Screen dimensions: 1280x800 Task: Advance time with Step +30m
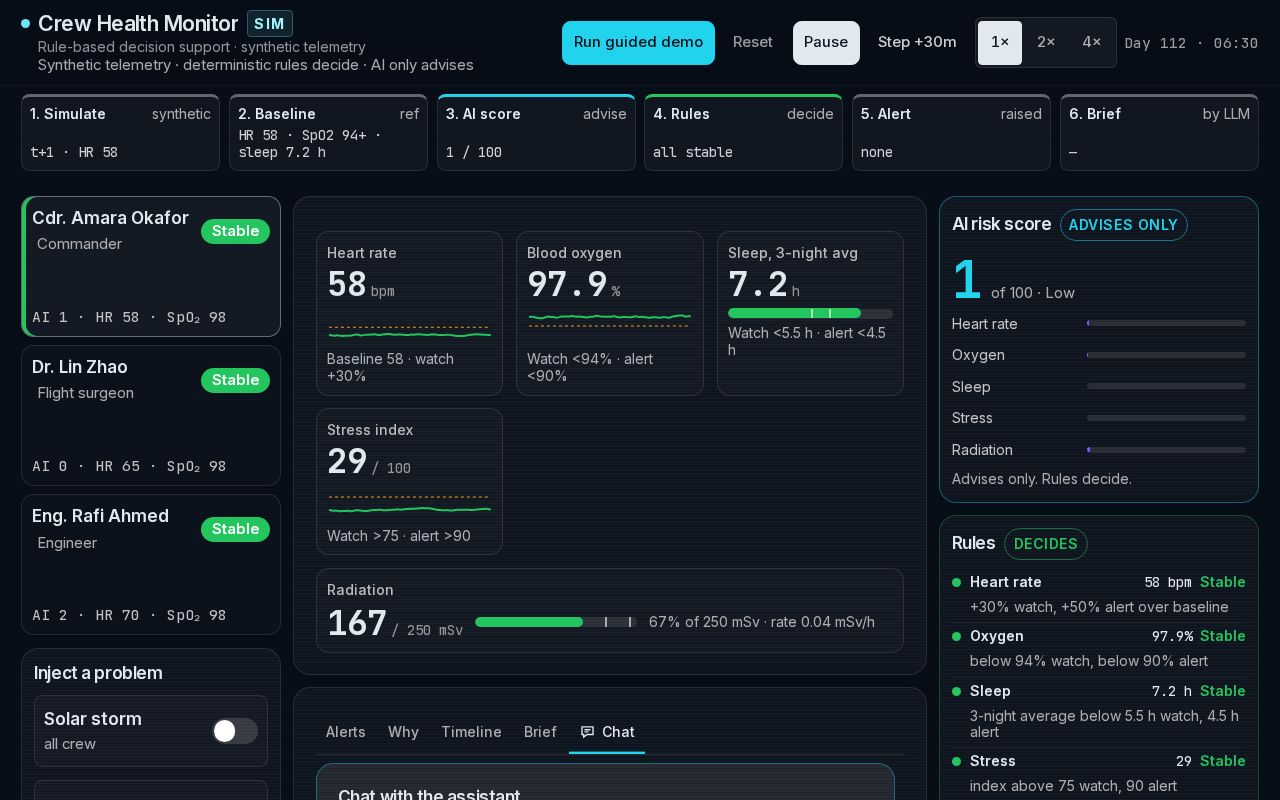(917, 42)
